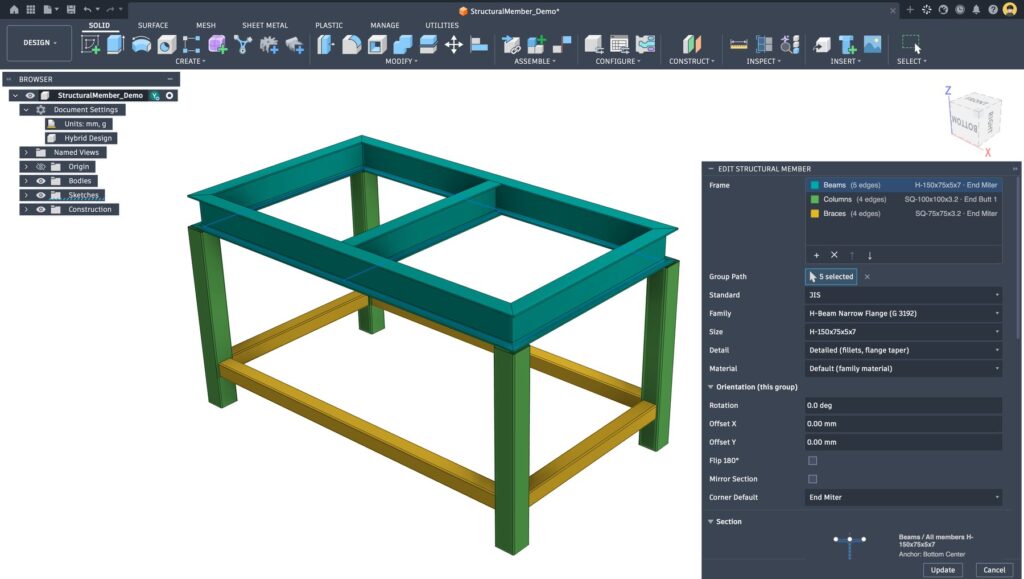
Task: Select the Align tool icon
Action: [479, 44]
